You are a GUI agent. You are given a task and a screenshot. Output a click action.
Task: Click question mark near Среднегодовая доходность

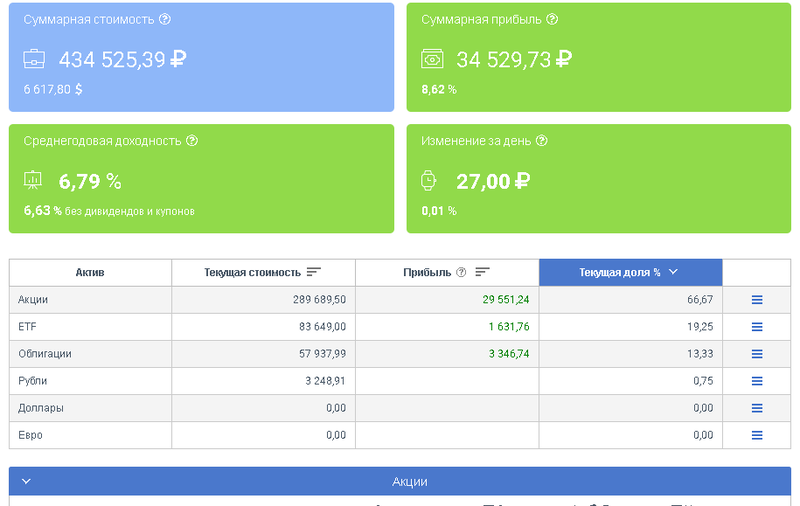192,141
